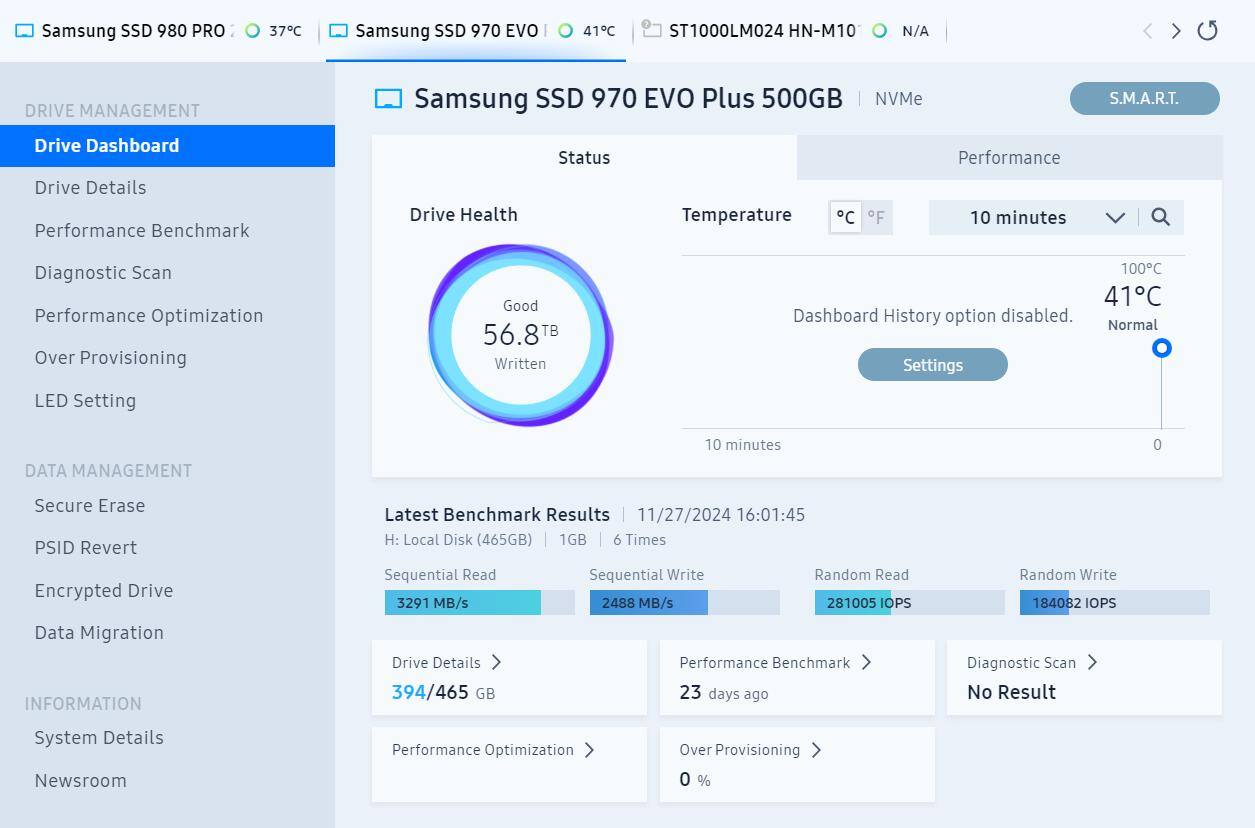
Task: Expand the Over Provisioning card chevron
Action: [x=816, y=750]
